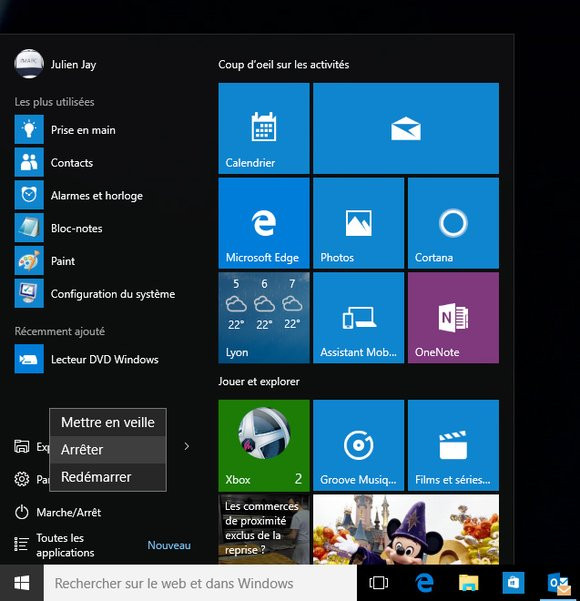Click the Lecteur DVD Windows label
The height and width of the screenshot is (601, 580).
tap(105, 360)
